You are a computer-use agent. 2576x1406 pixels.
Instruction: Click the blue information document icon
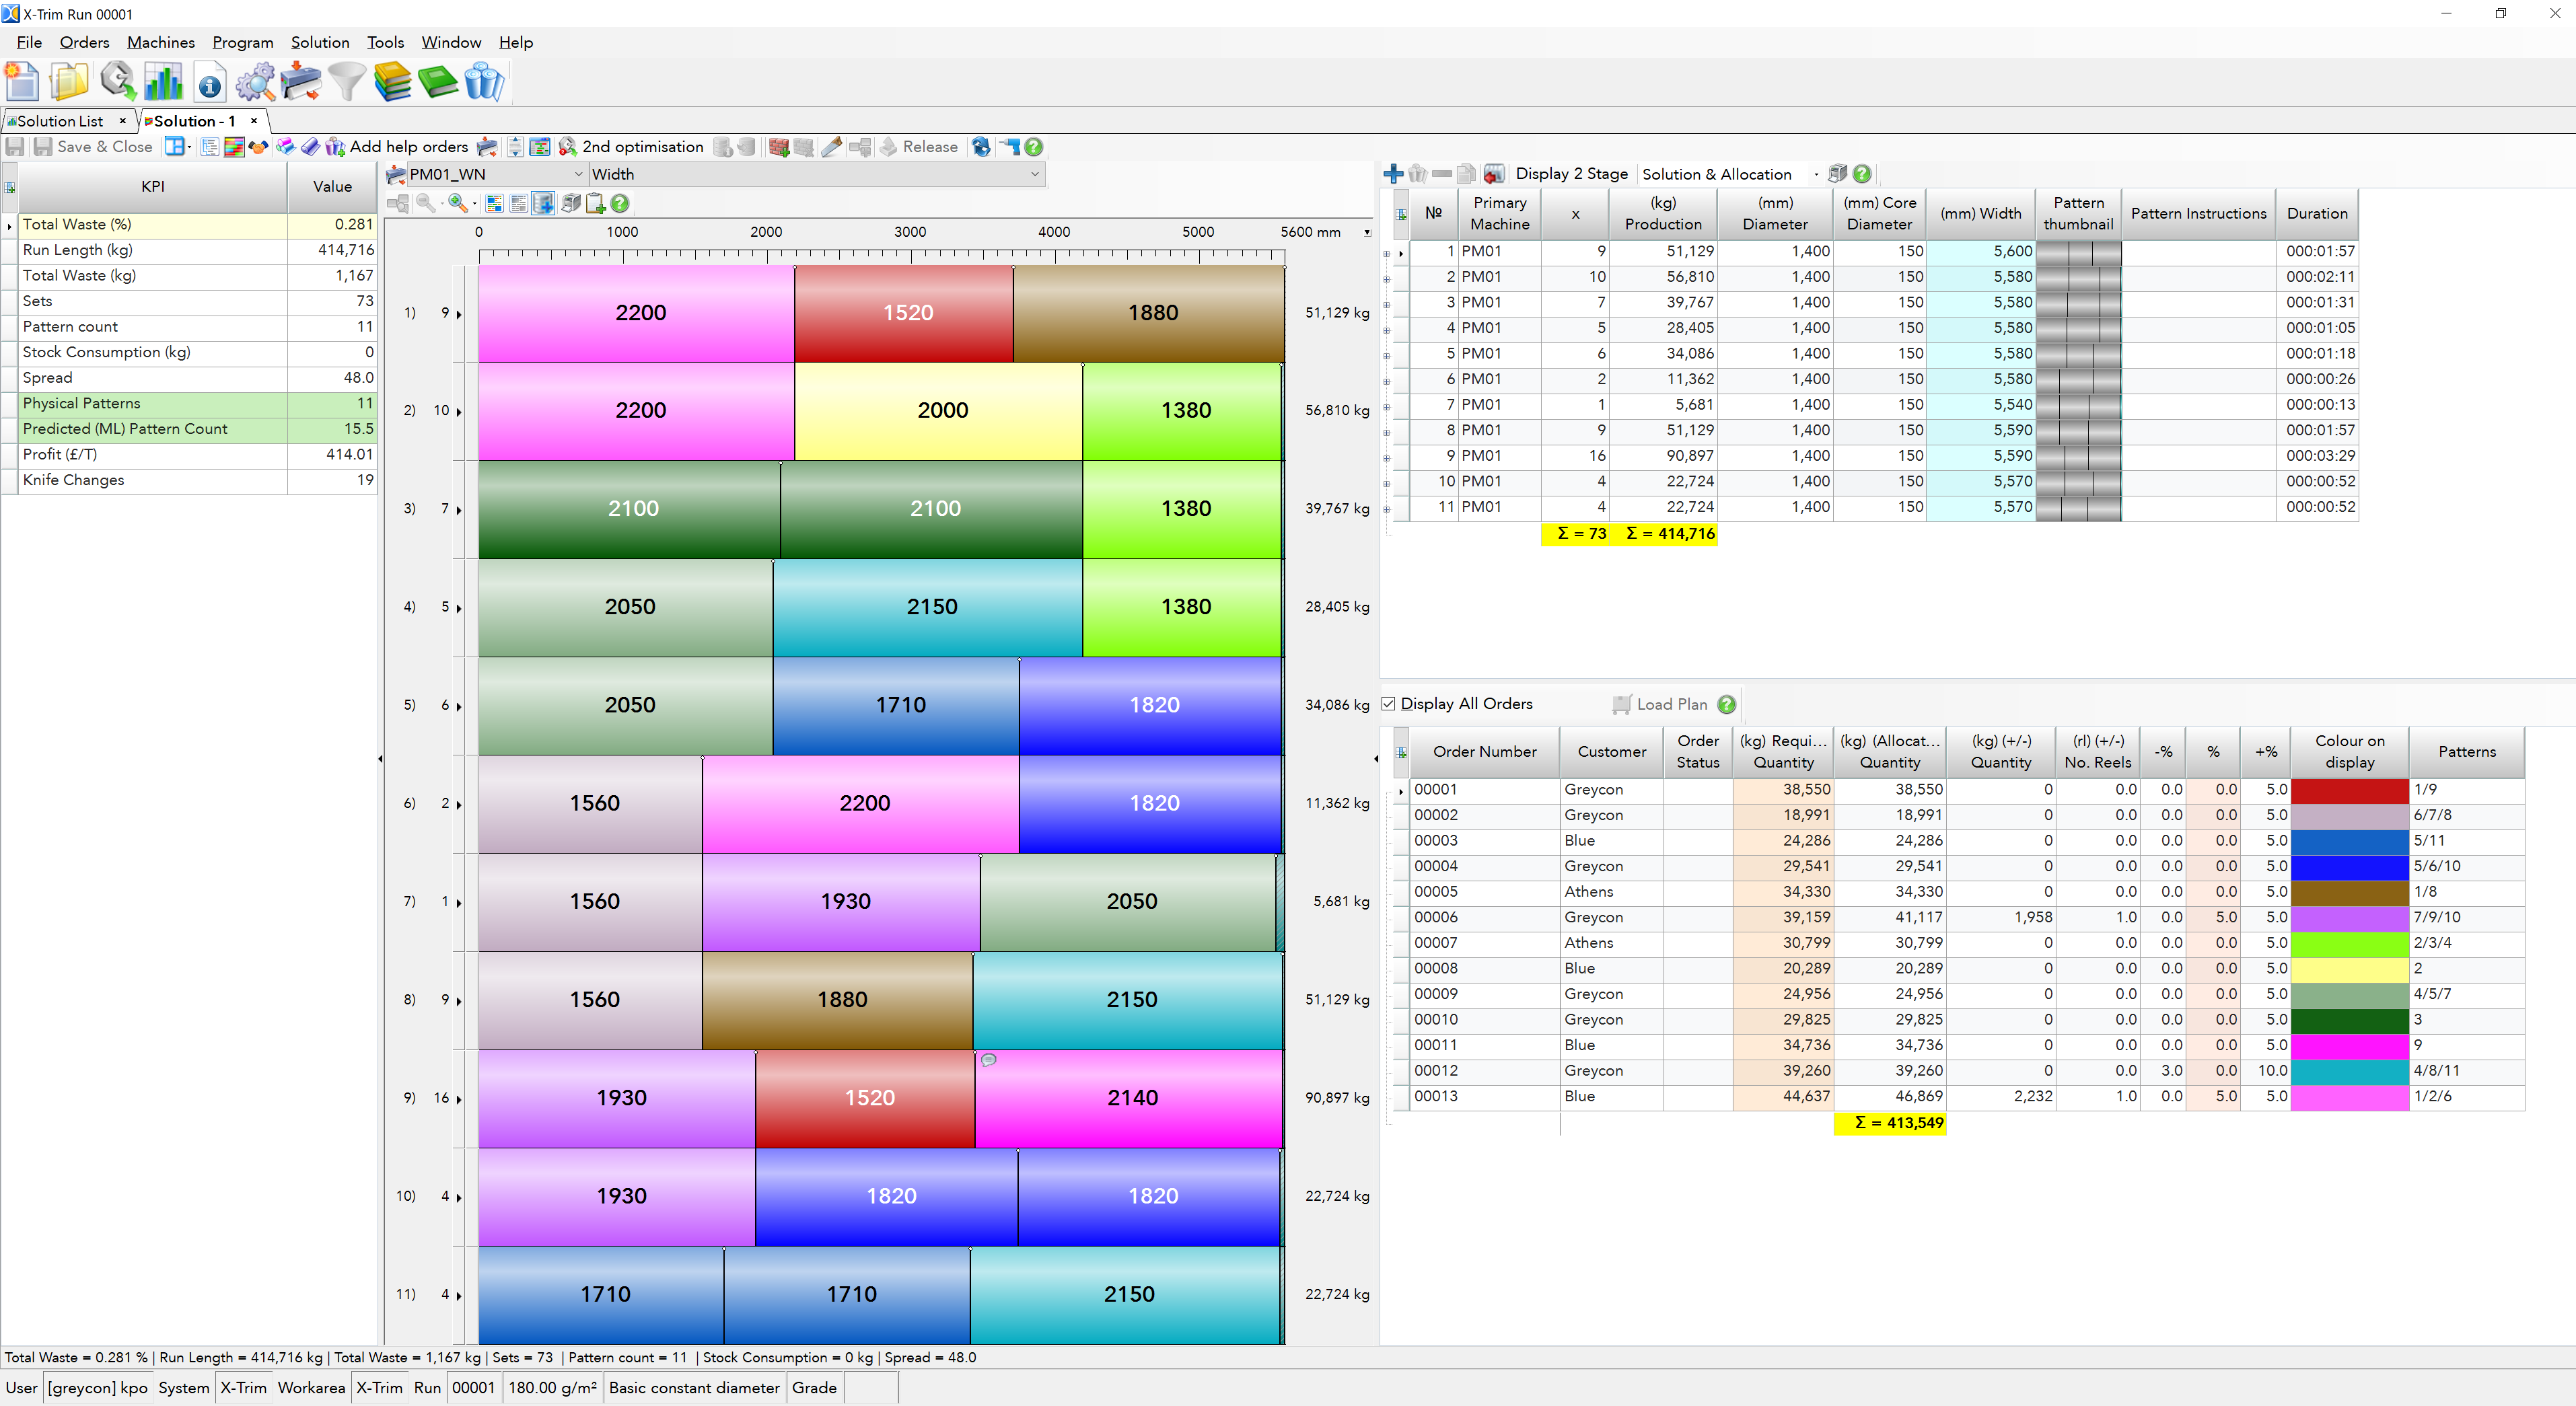pyautogui.click(x=210, y=81)
